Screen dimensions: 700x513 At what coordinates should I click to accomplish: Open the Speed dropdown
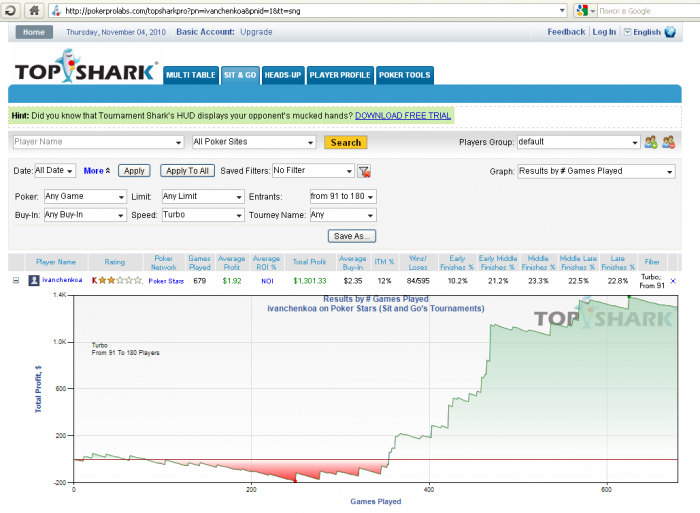[203, 215]
